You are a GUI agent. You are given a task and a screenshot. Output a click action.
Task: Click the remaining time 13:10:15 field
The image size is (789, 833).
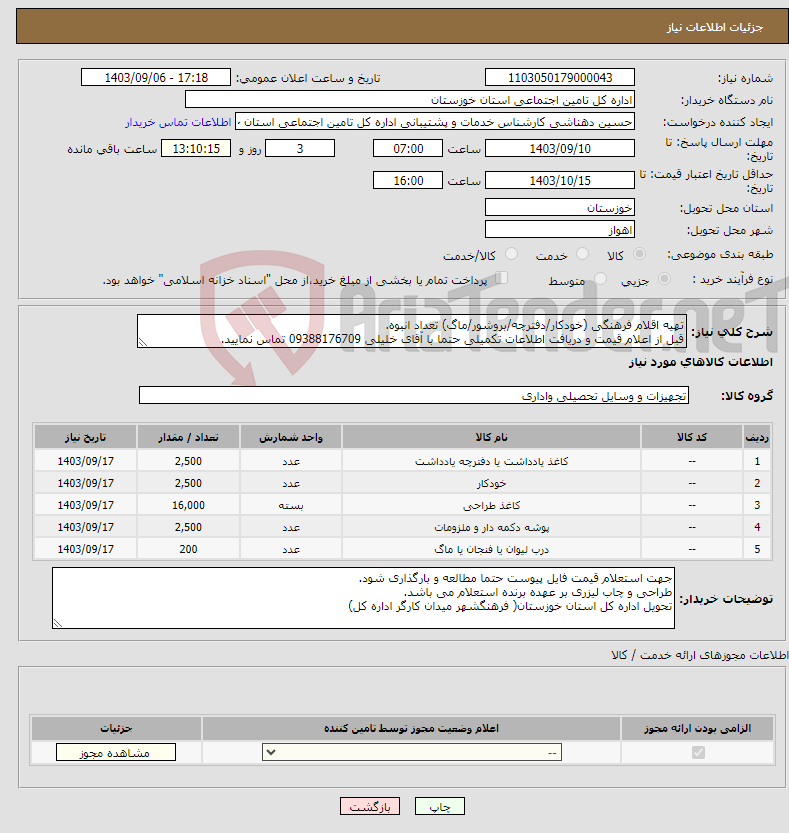196,148
